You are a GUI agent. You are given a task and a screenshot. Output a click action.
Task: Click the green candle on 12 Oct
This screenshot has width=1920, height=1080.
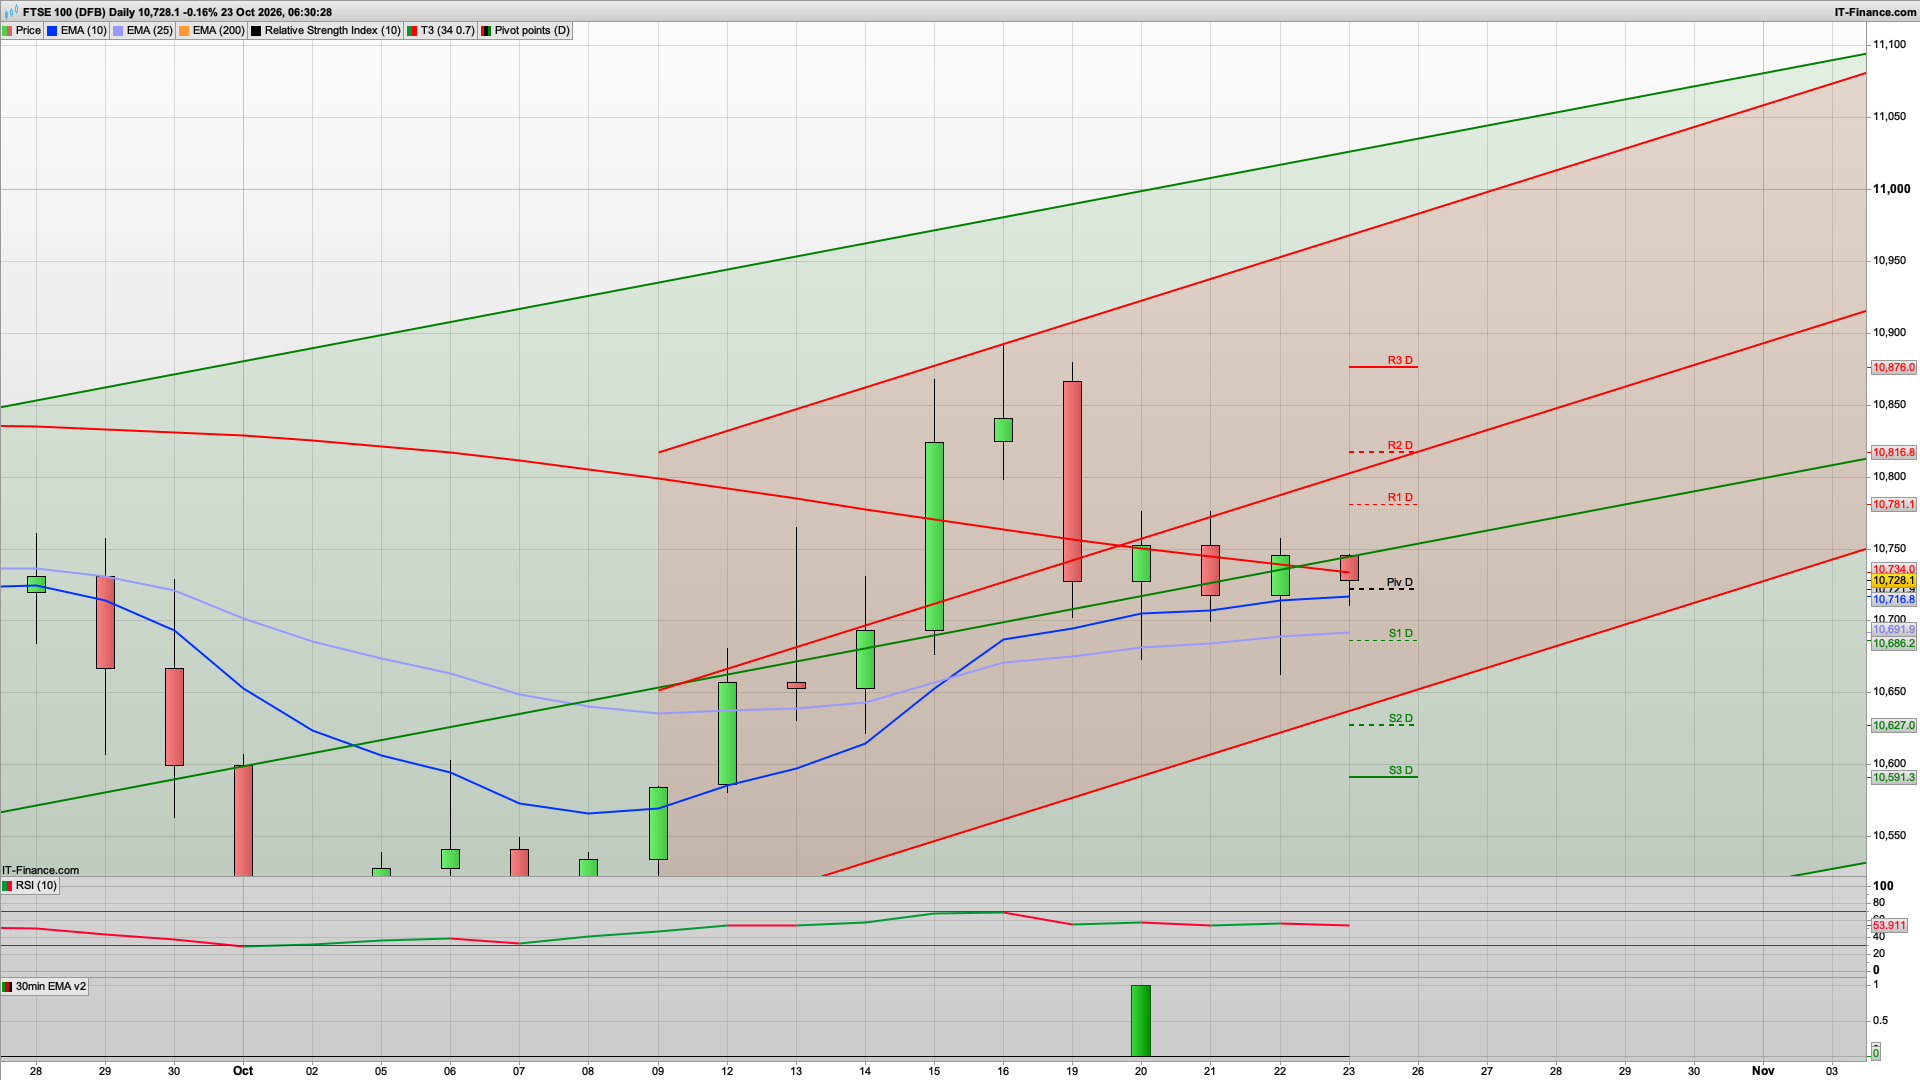(x=727, y=733)
